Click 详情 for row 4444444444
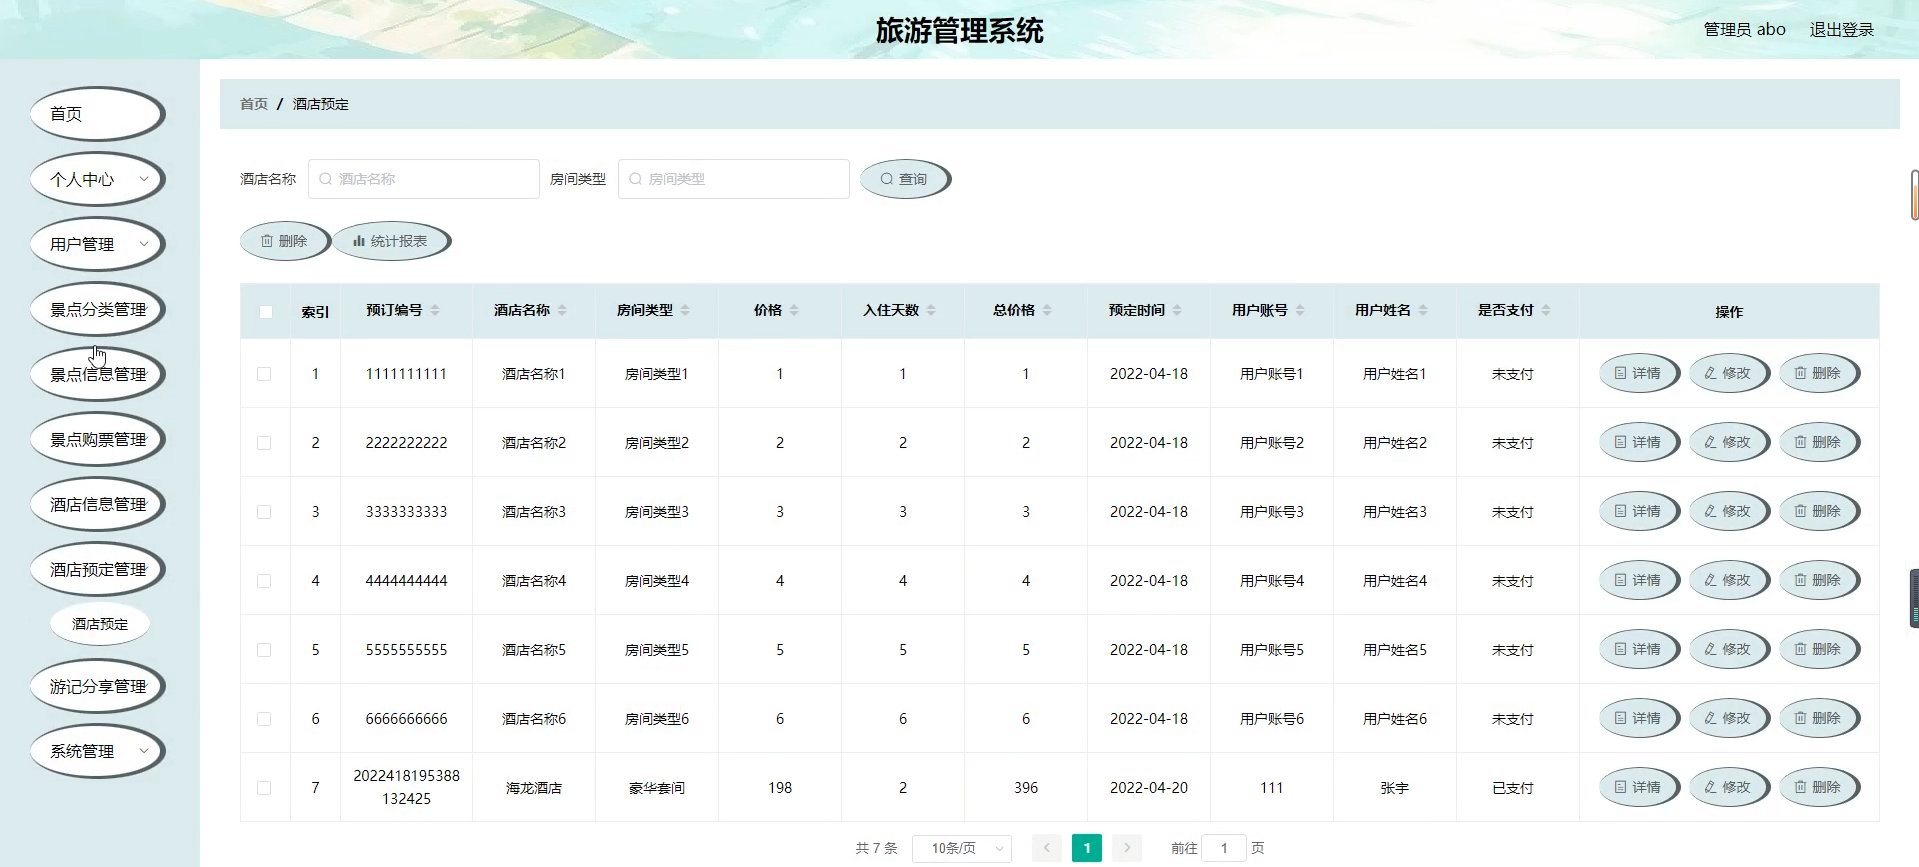 (1638, 580)
